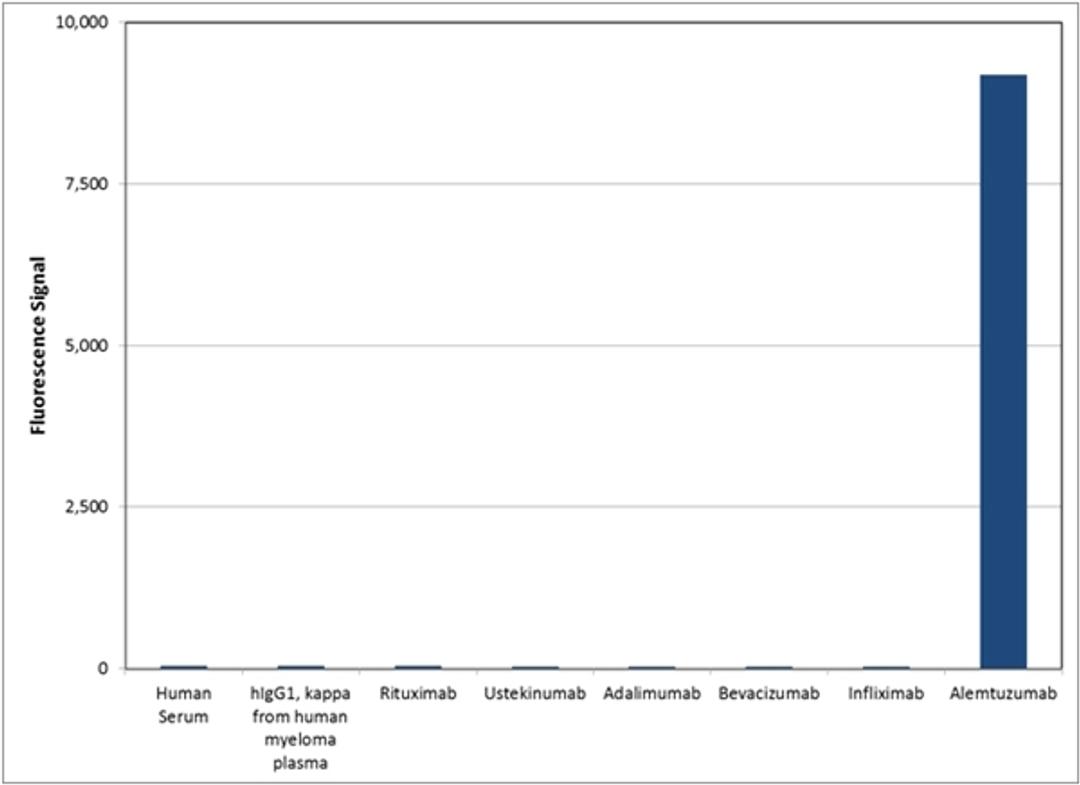Select the Adalimumab axis label

[x=652, y=690]
